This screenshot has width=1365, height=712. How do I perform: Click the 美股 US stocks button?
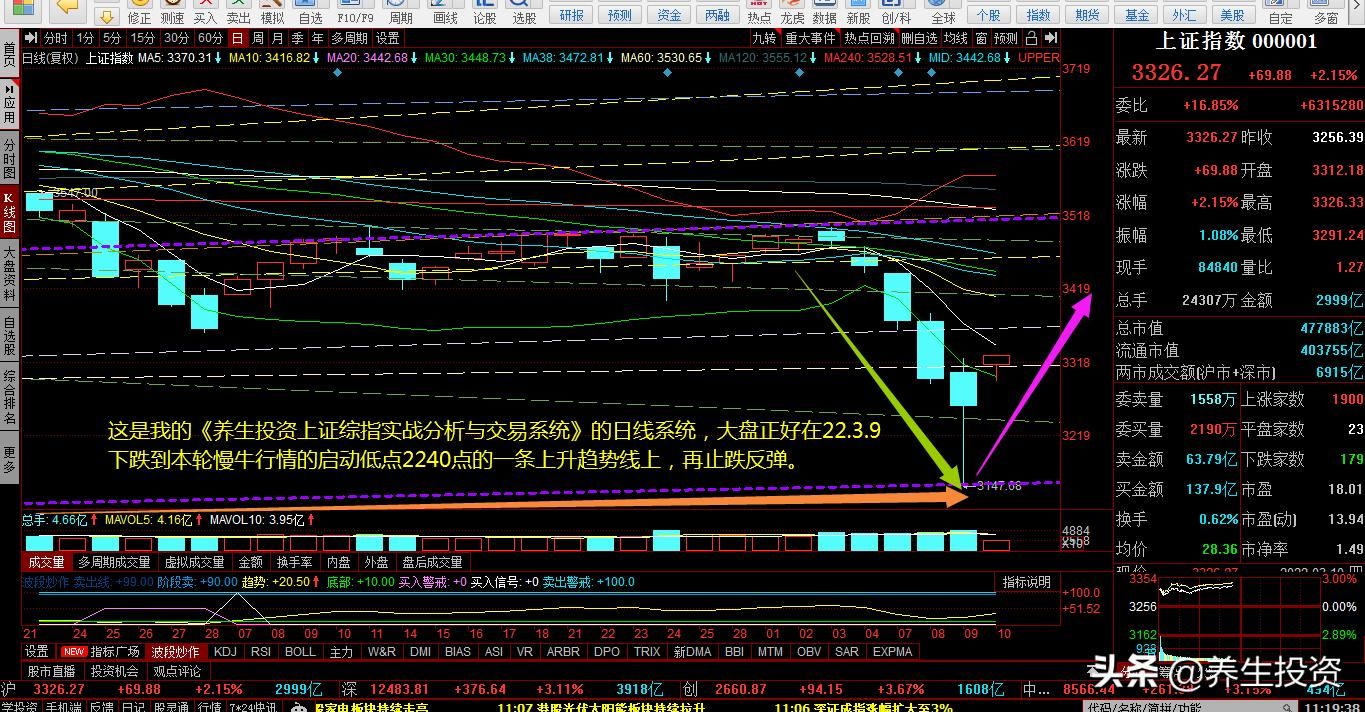tap(1232, 15)
